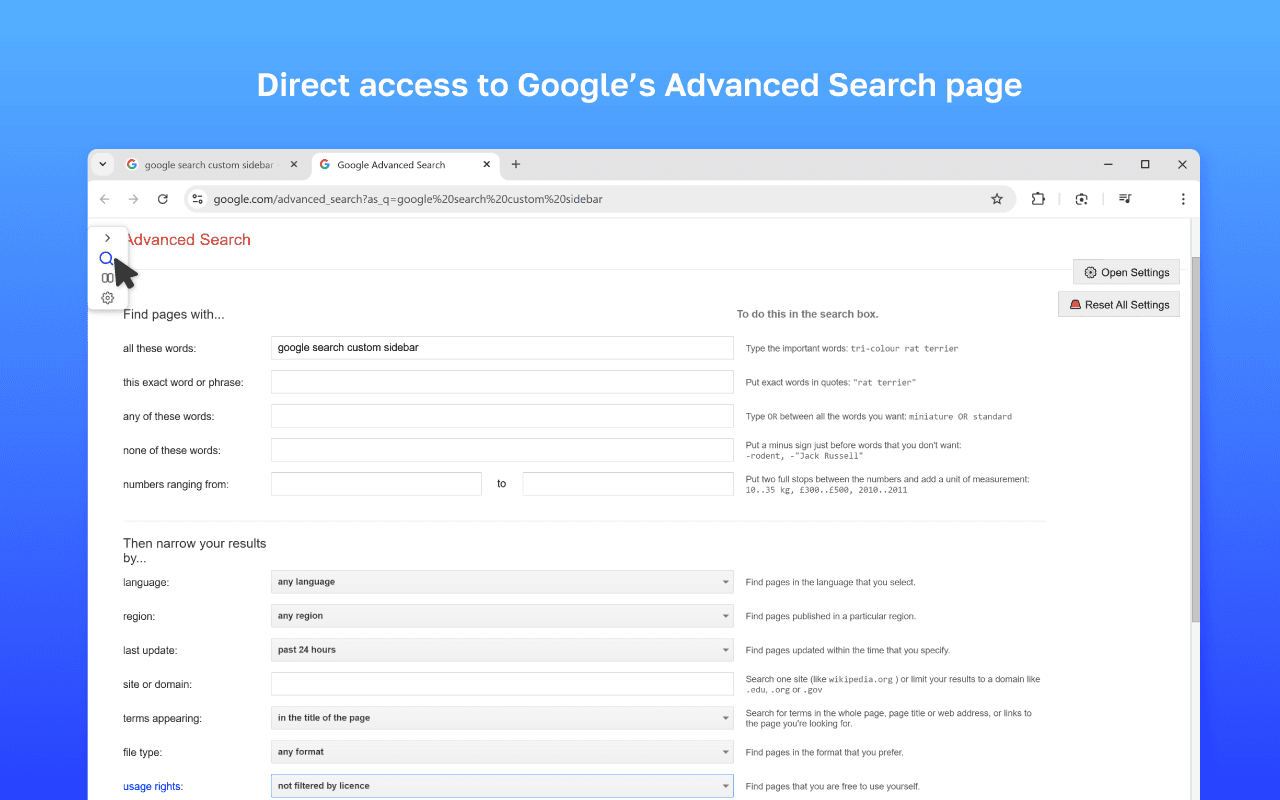Screen dimensions: 1280x800
Task: Open the last update dropdown
Action: (502, 650)
